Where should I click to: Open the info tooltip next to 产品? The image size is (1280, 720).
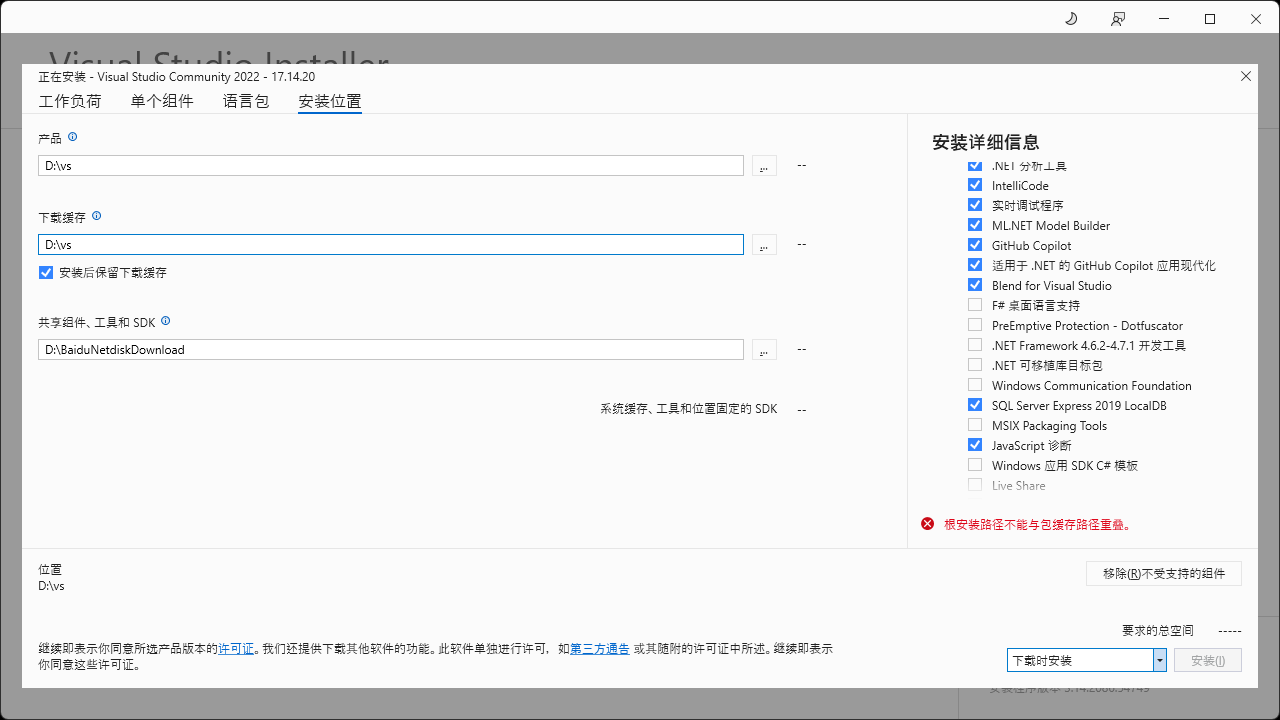(70, 137)
